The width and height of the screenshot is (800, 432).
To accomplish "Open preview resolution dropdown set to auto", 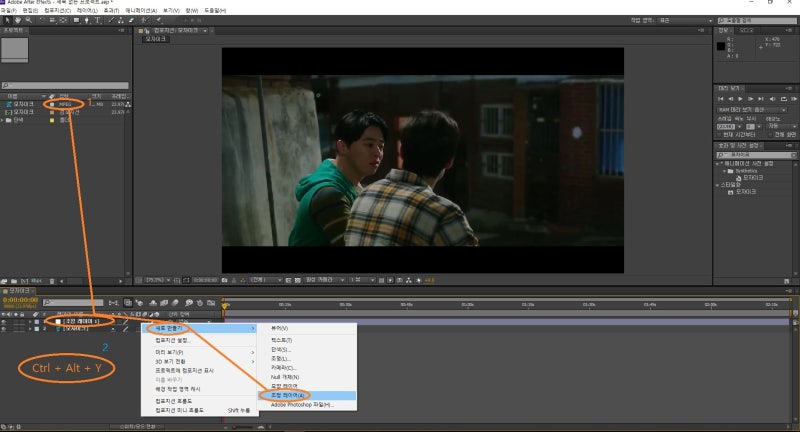I will [781, 126].
